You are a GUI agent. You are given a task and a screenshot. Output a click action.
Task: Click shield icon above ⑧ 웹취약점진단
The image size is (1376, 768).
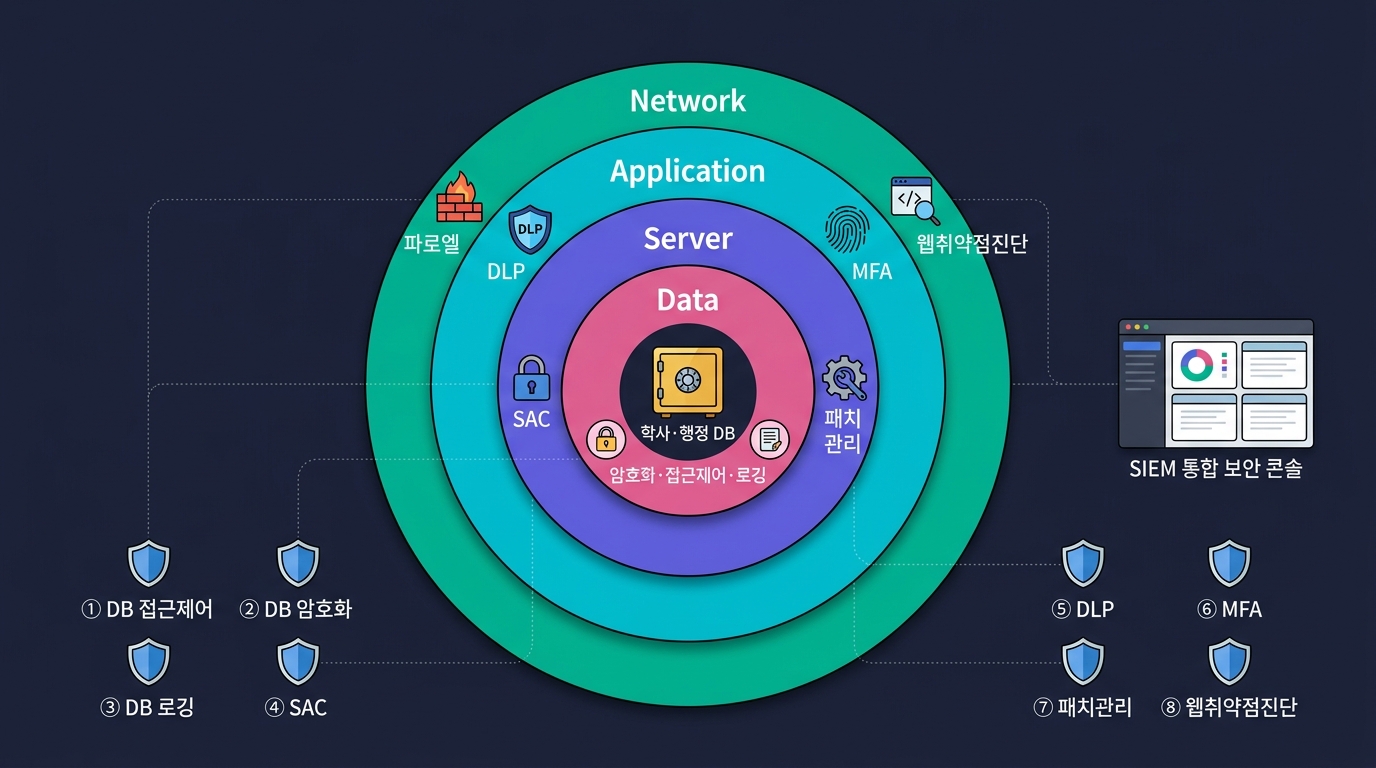click(x=1230, y=662)
